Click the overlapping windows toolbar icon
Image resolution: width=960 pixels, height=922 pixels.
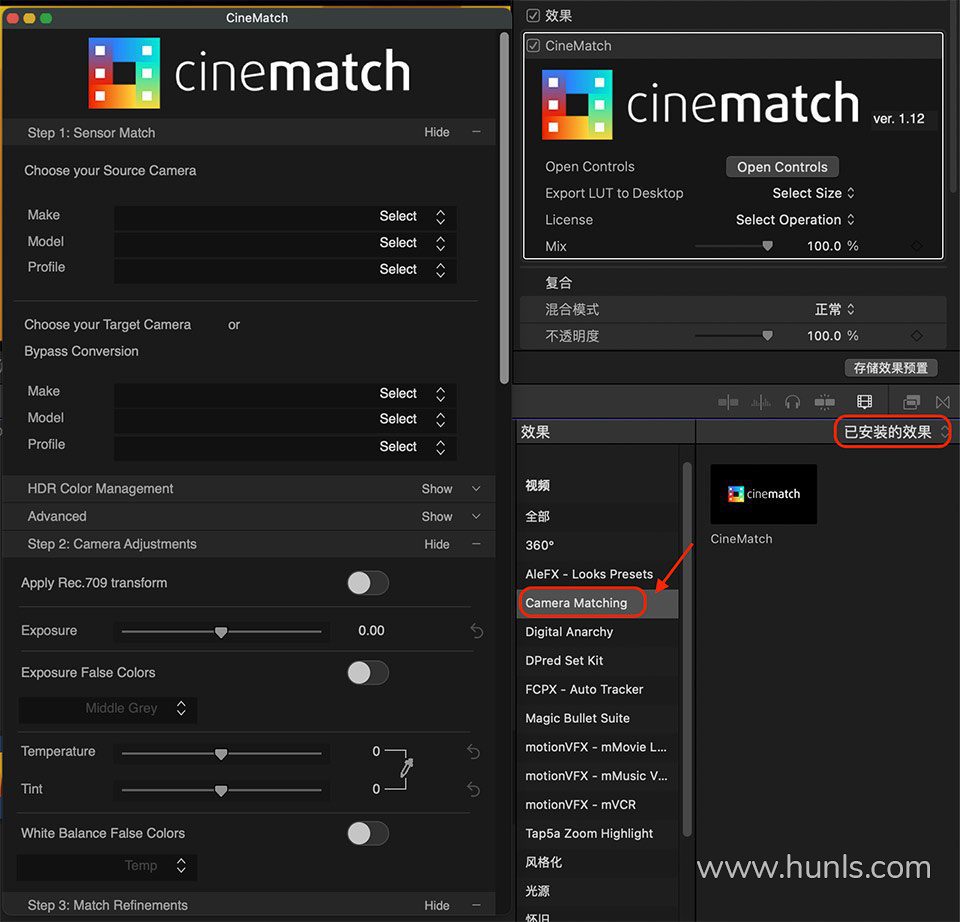tap(911, 402)
